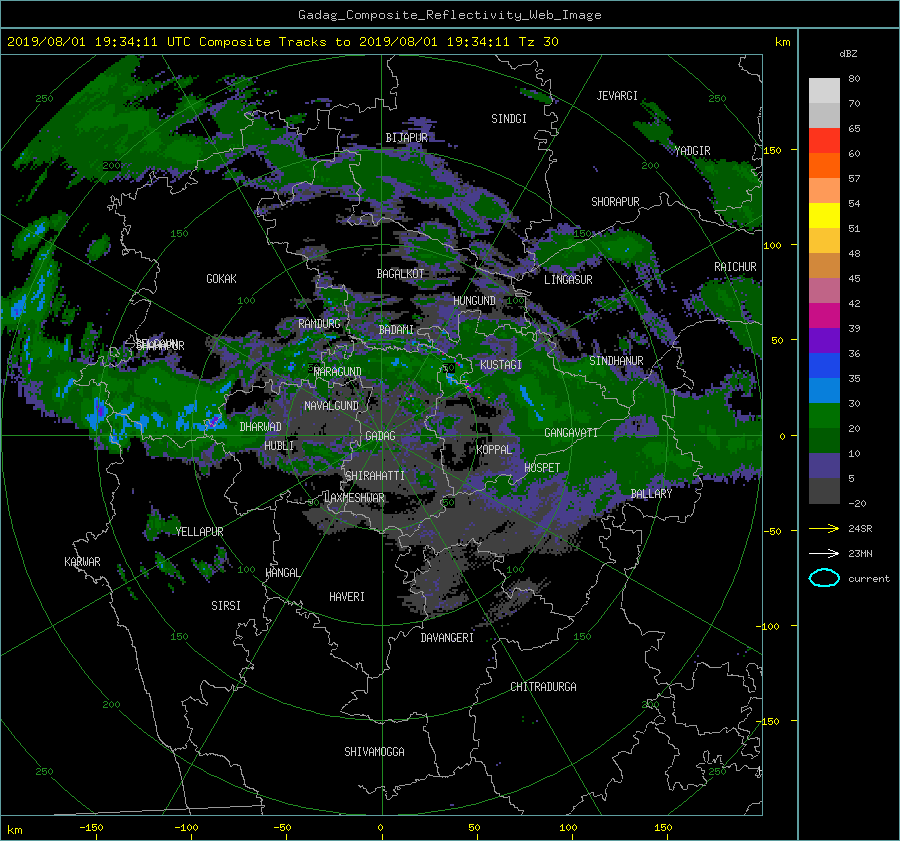Click the dBZ legend heading
900x841 pixels.
(848, 54)
